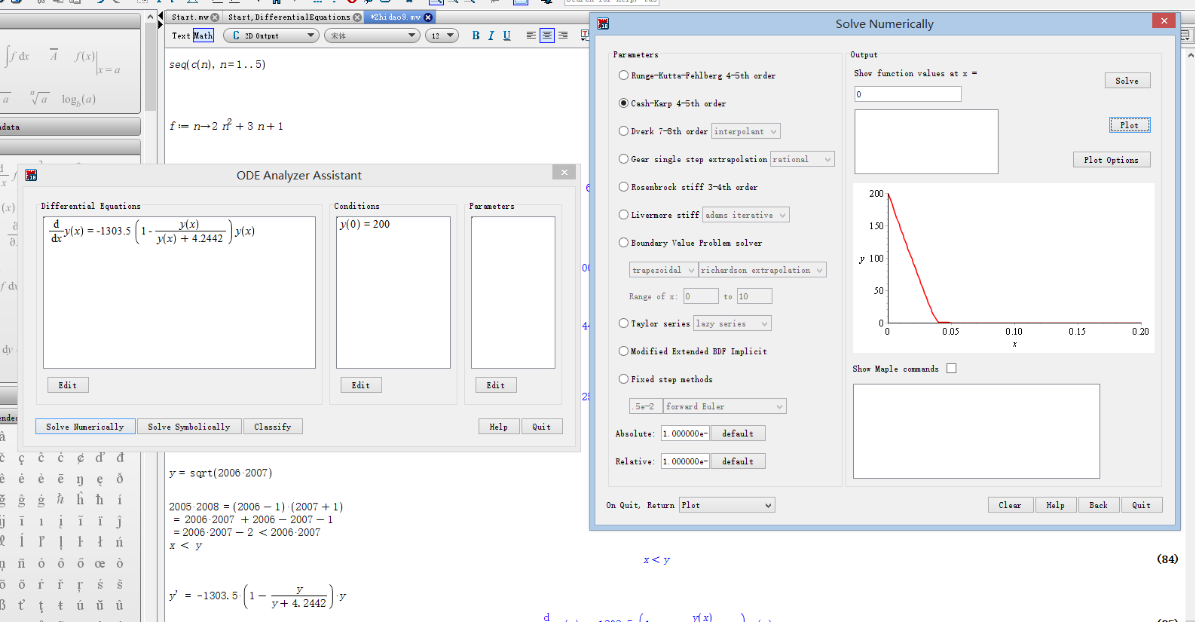Image resolution: width=1195 pixels, height=622 pixels.
Task: Switch to Text input mode
Action: point(181,36)
